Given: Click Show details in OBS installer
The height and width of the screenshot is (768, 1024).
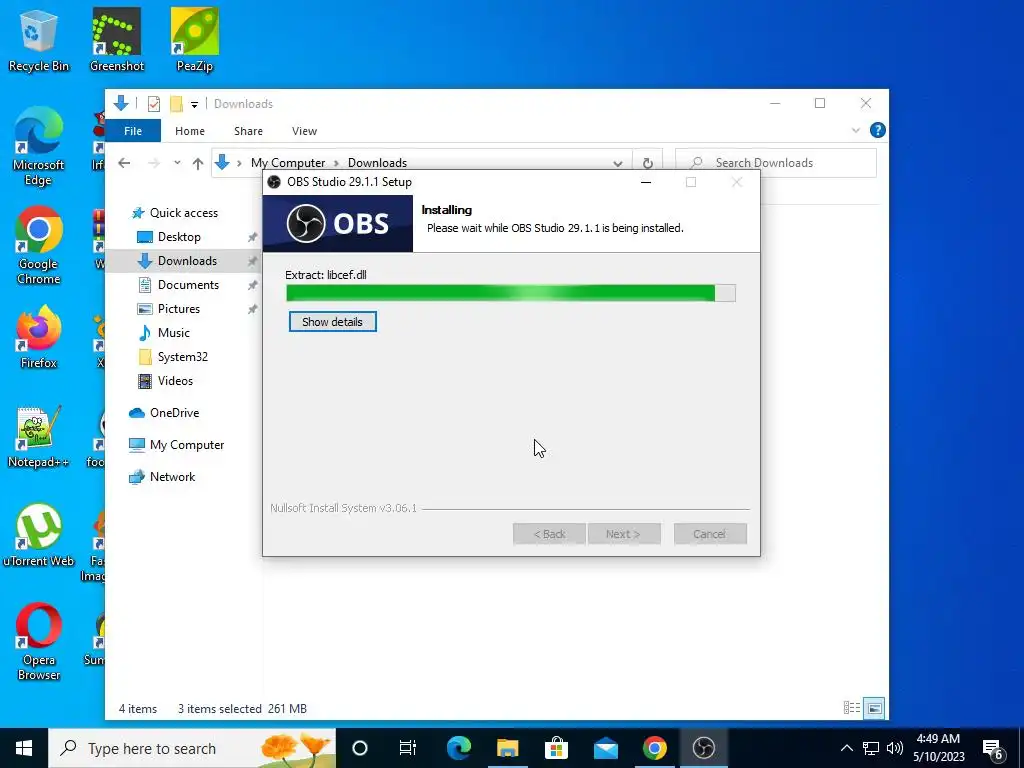Looking at the screenshot, I should click(x=332, y=322).
